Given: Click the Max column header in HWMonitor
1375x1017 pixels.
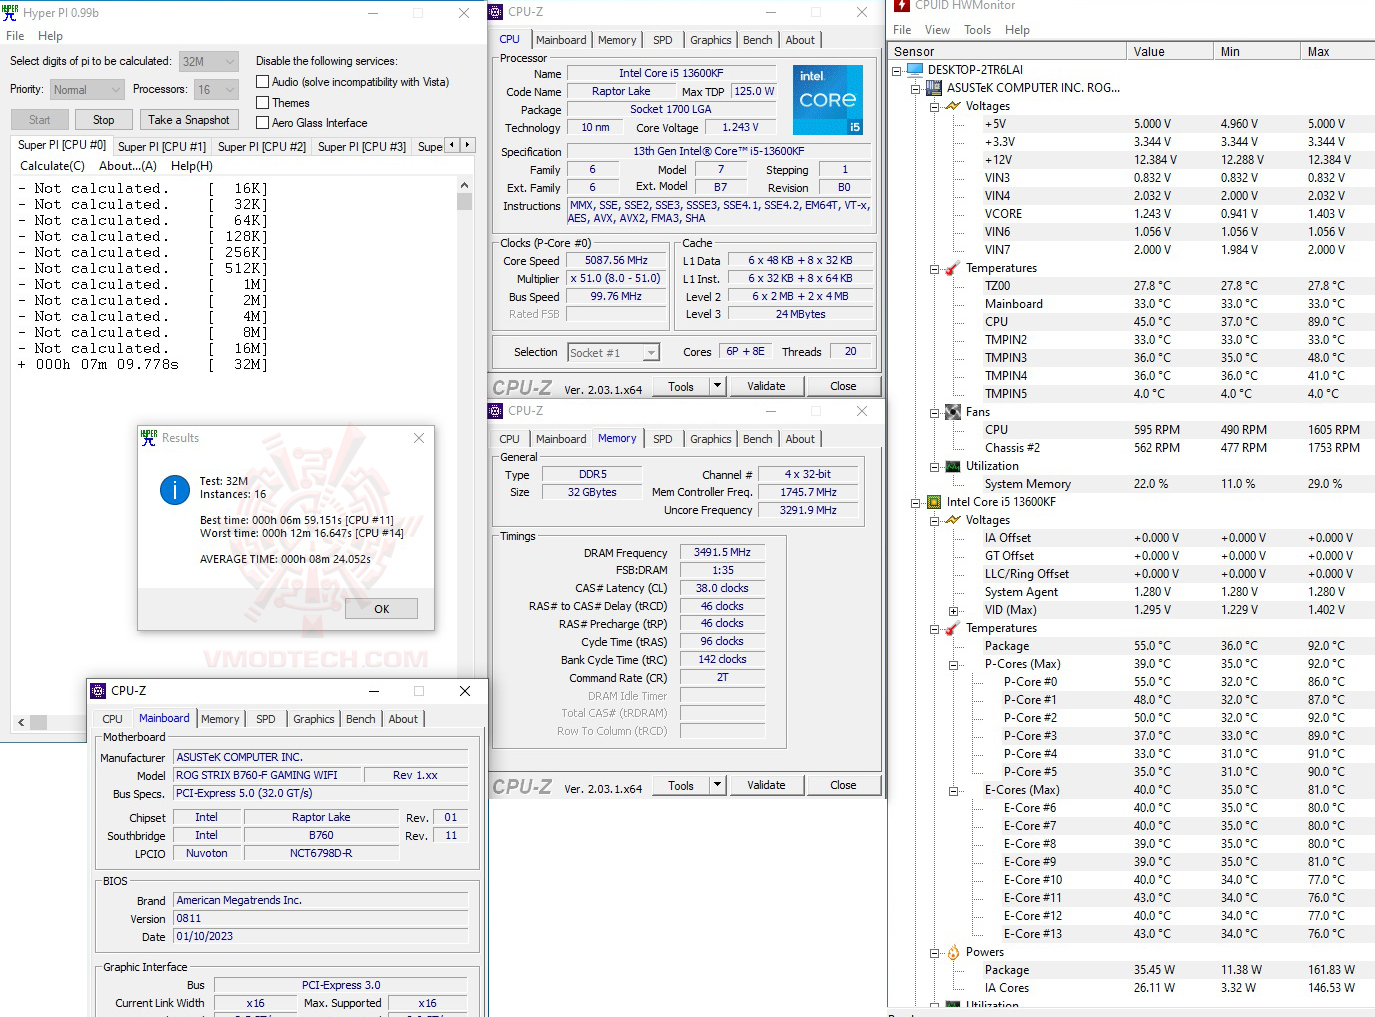Looking at the screenshot, I should pos(1337,51).
